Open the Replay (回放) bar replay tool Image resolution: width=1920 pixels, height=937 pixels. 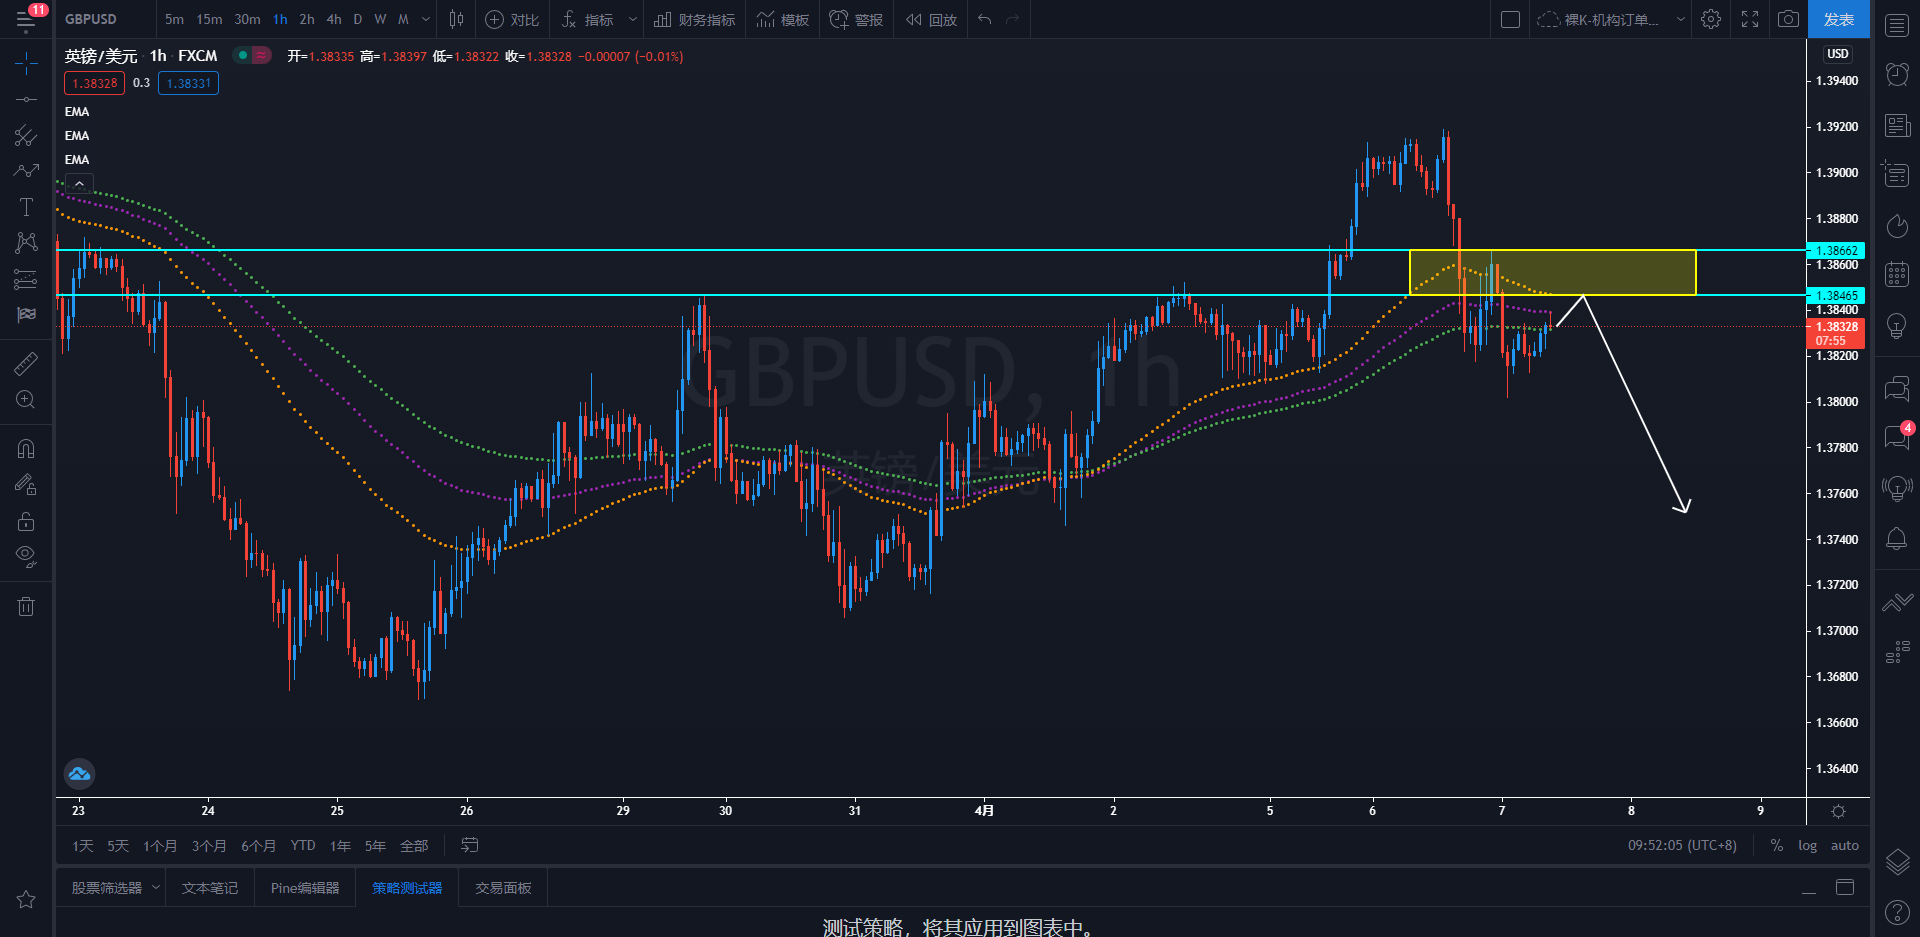point(932,20)
